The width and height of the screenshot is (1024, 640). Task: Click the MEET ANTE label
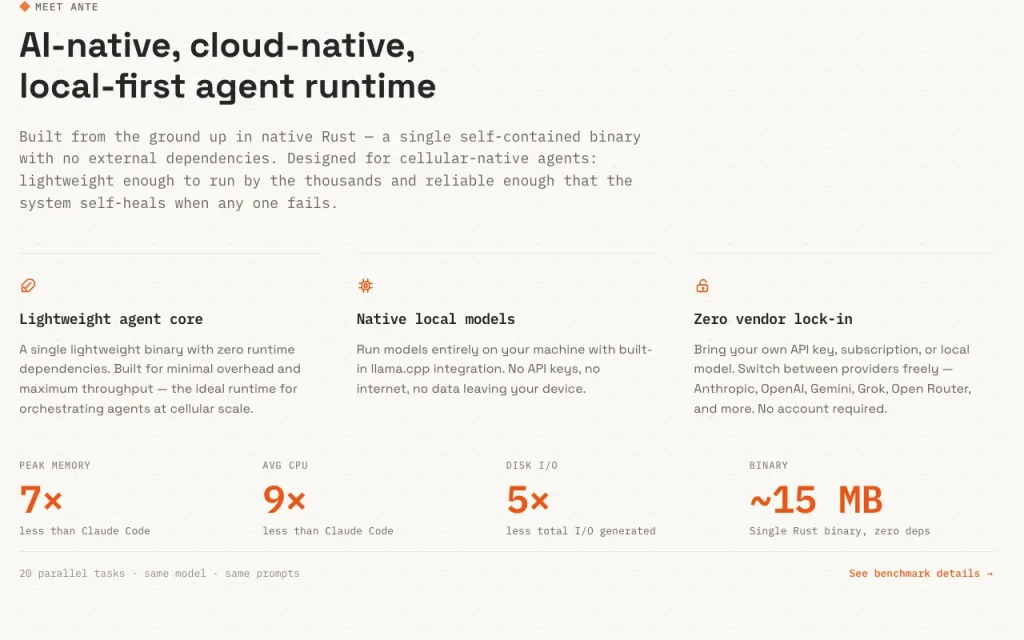[x=67, y=7]
